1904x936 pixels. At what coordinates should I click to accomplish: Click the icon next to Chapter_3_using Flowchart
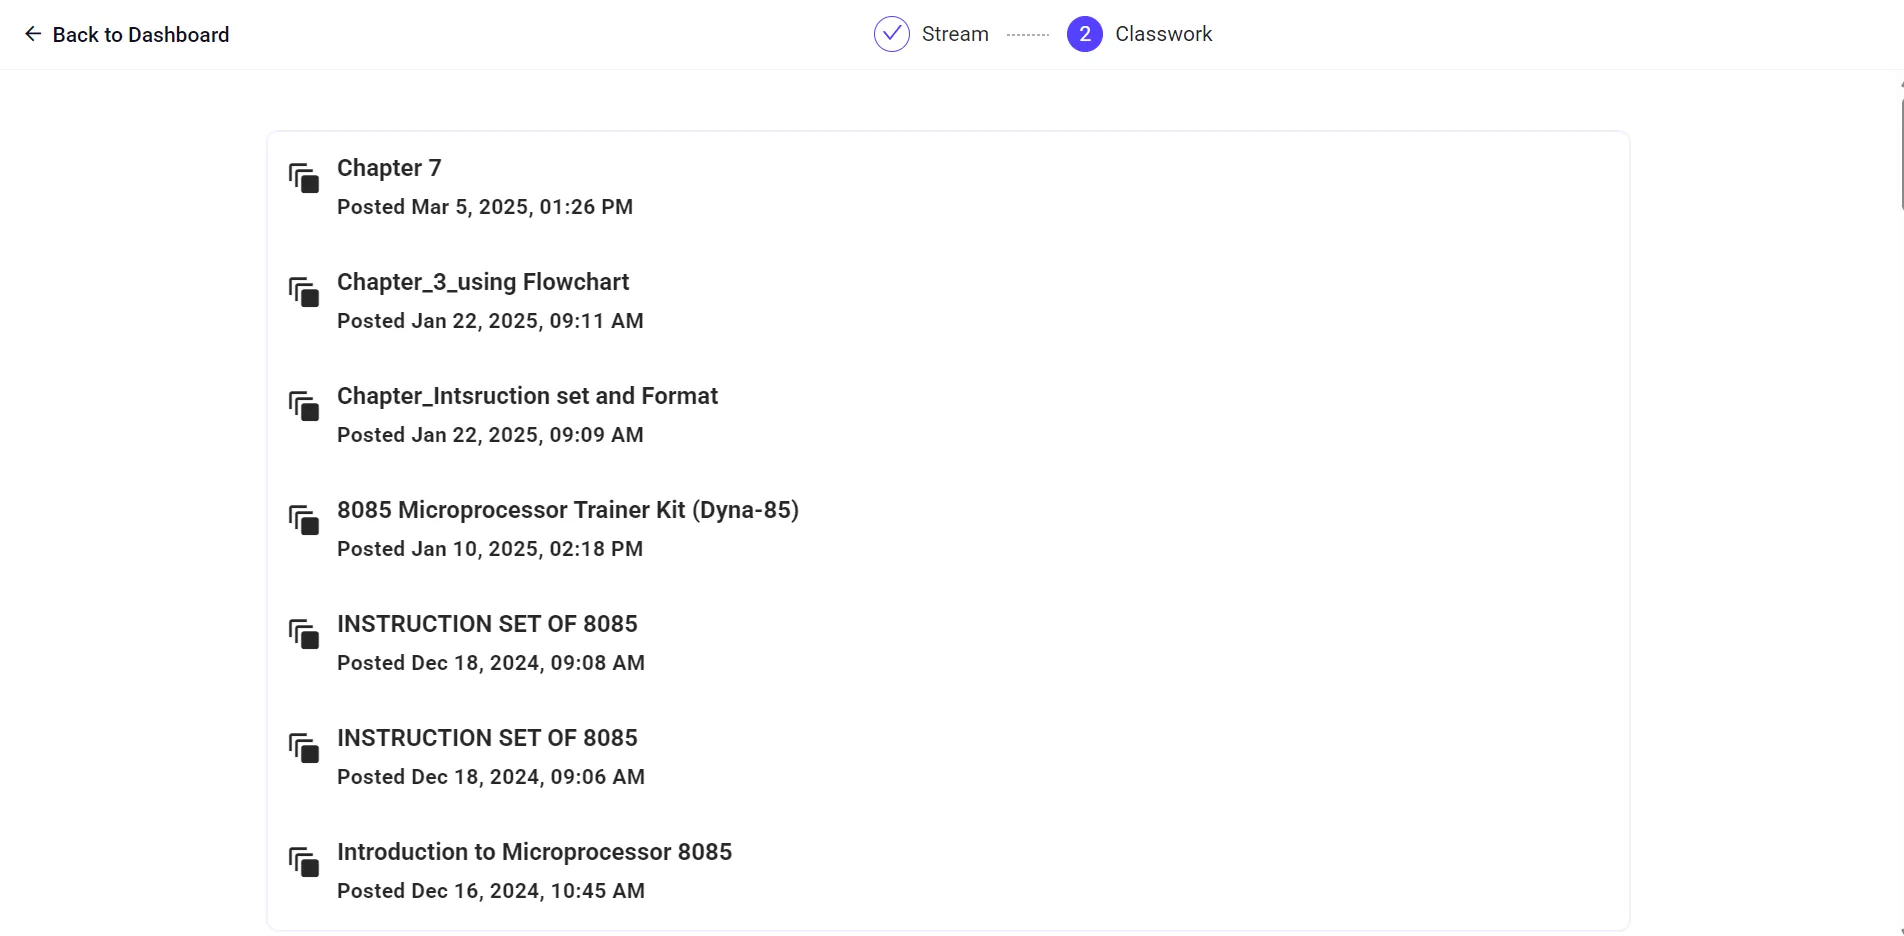pos(304,292)
